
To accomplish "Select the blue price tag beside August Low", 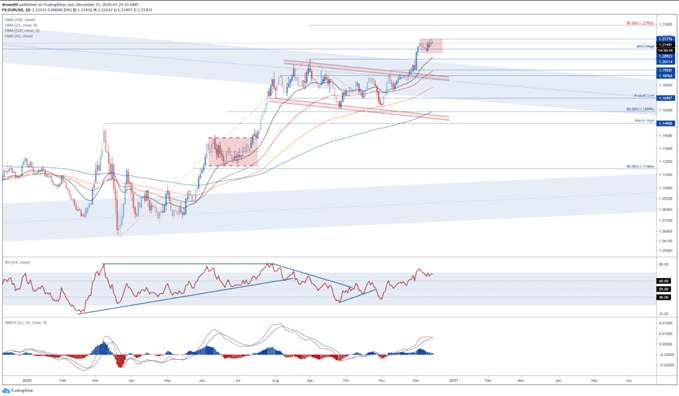I will (666, 98).
